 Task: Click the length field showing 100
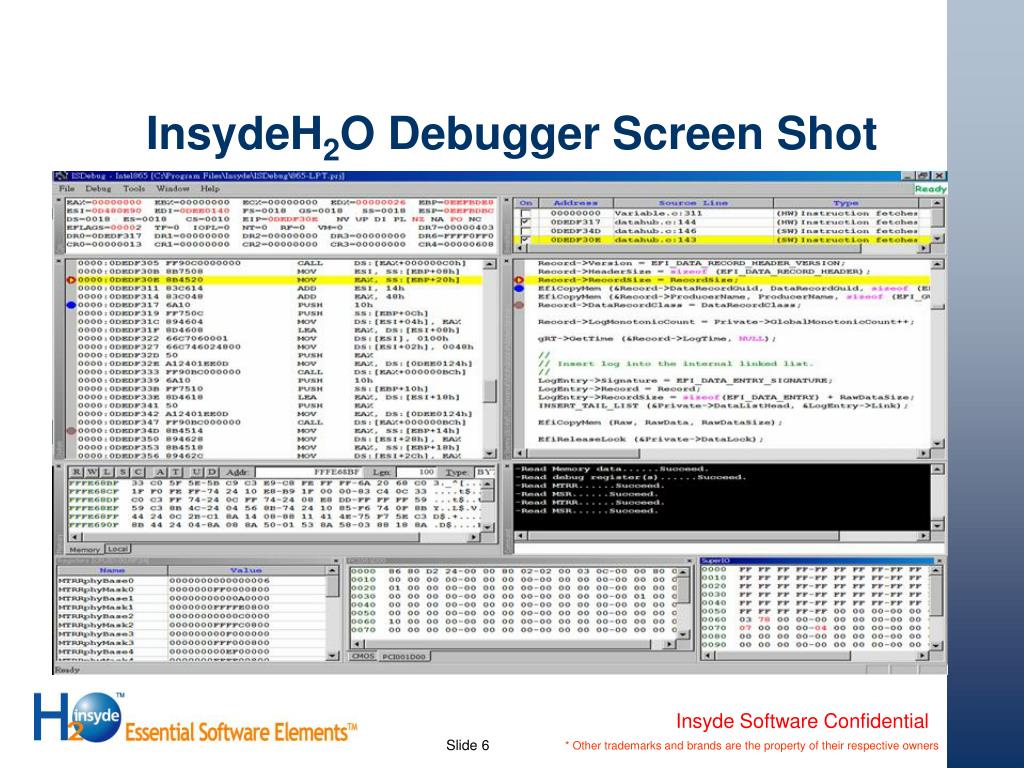point(417,472)
